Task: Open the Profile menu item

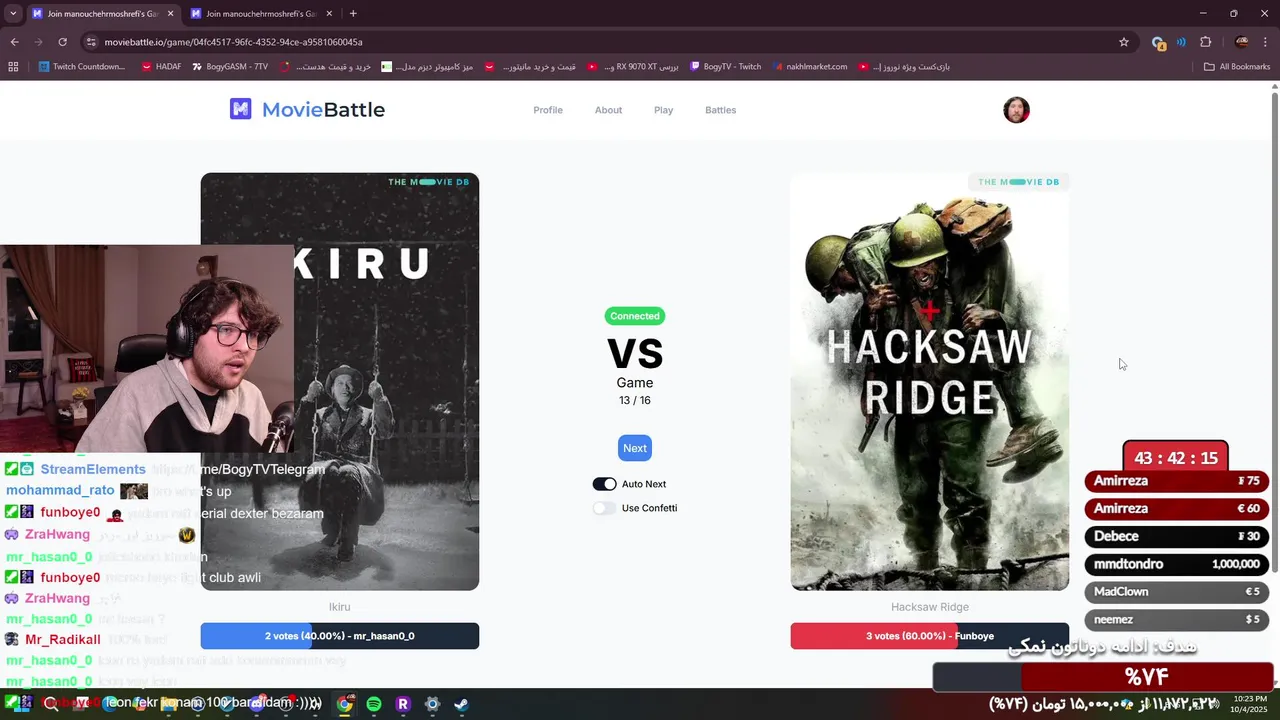Action: coord(548,110)
